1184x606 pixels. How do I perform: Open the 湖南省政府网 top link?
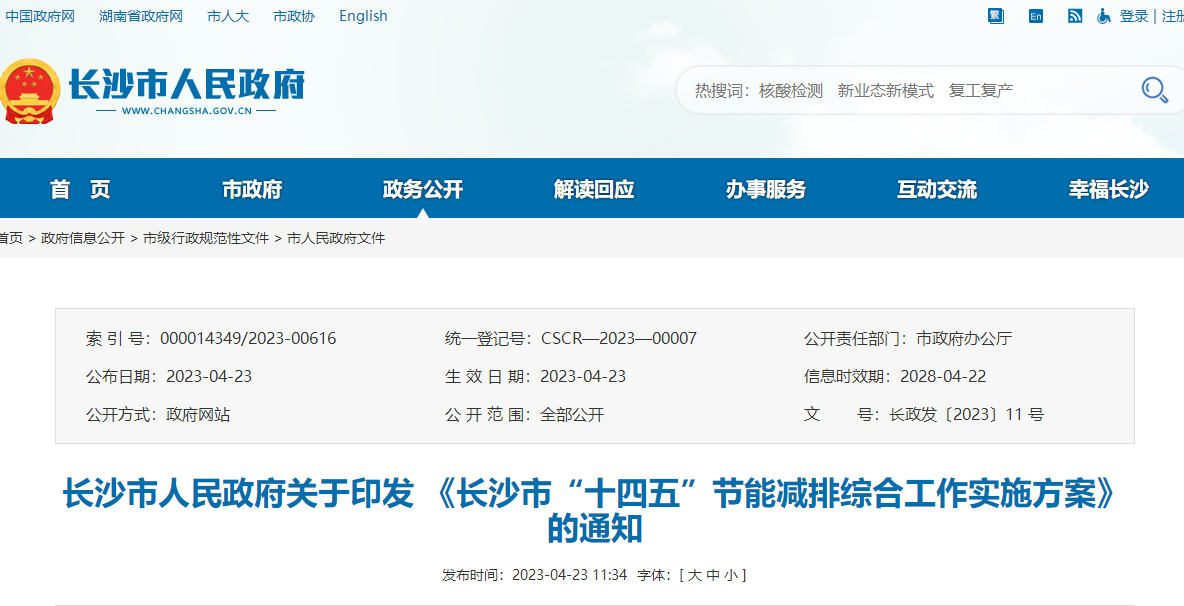(x=141, y=16)
